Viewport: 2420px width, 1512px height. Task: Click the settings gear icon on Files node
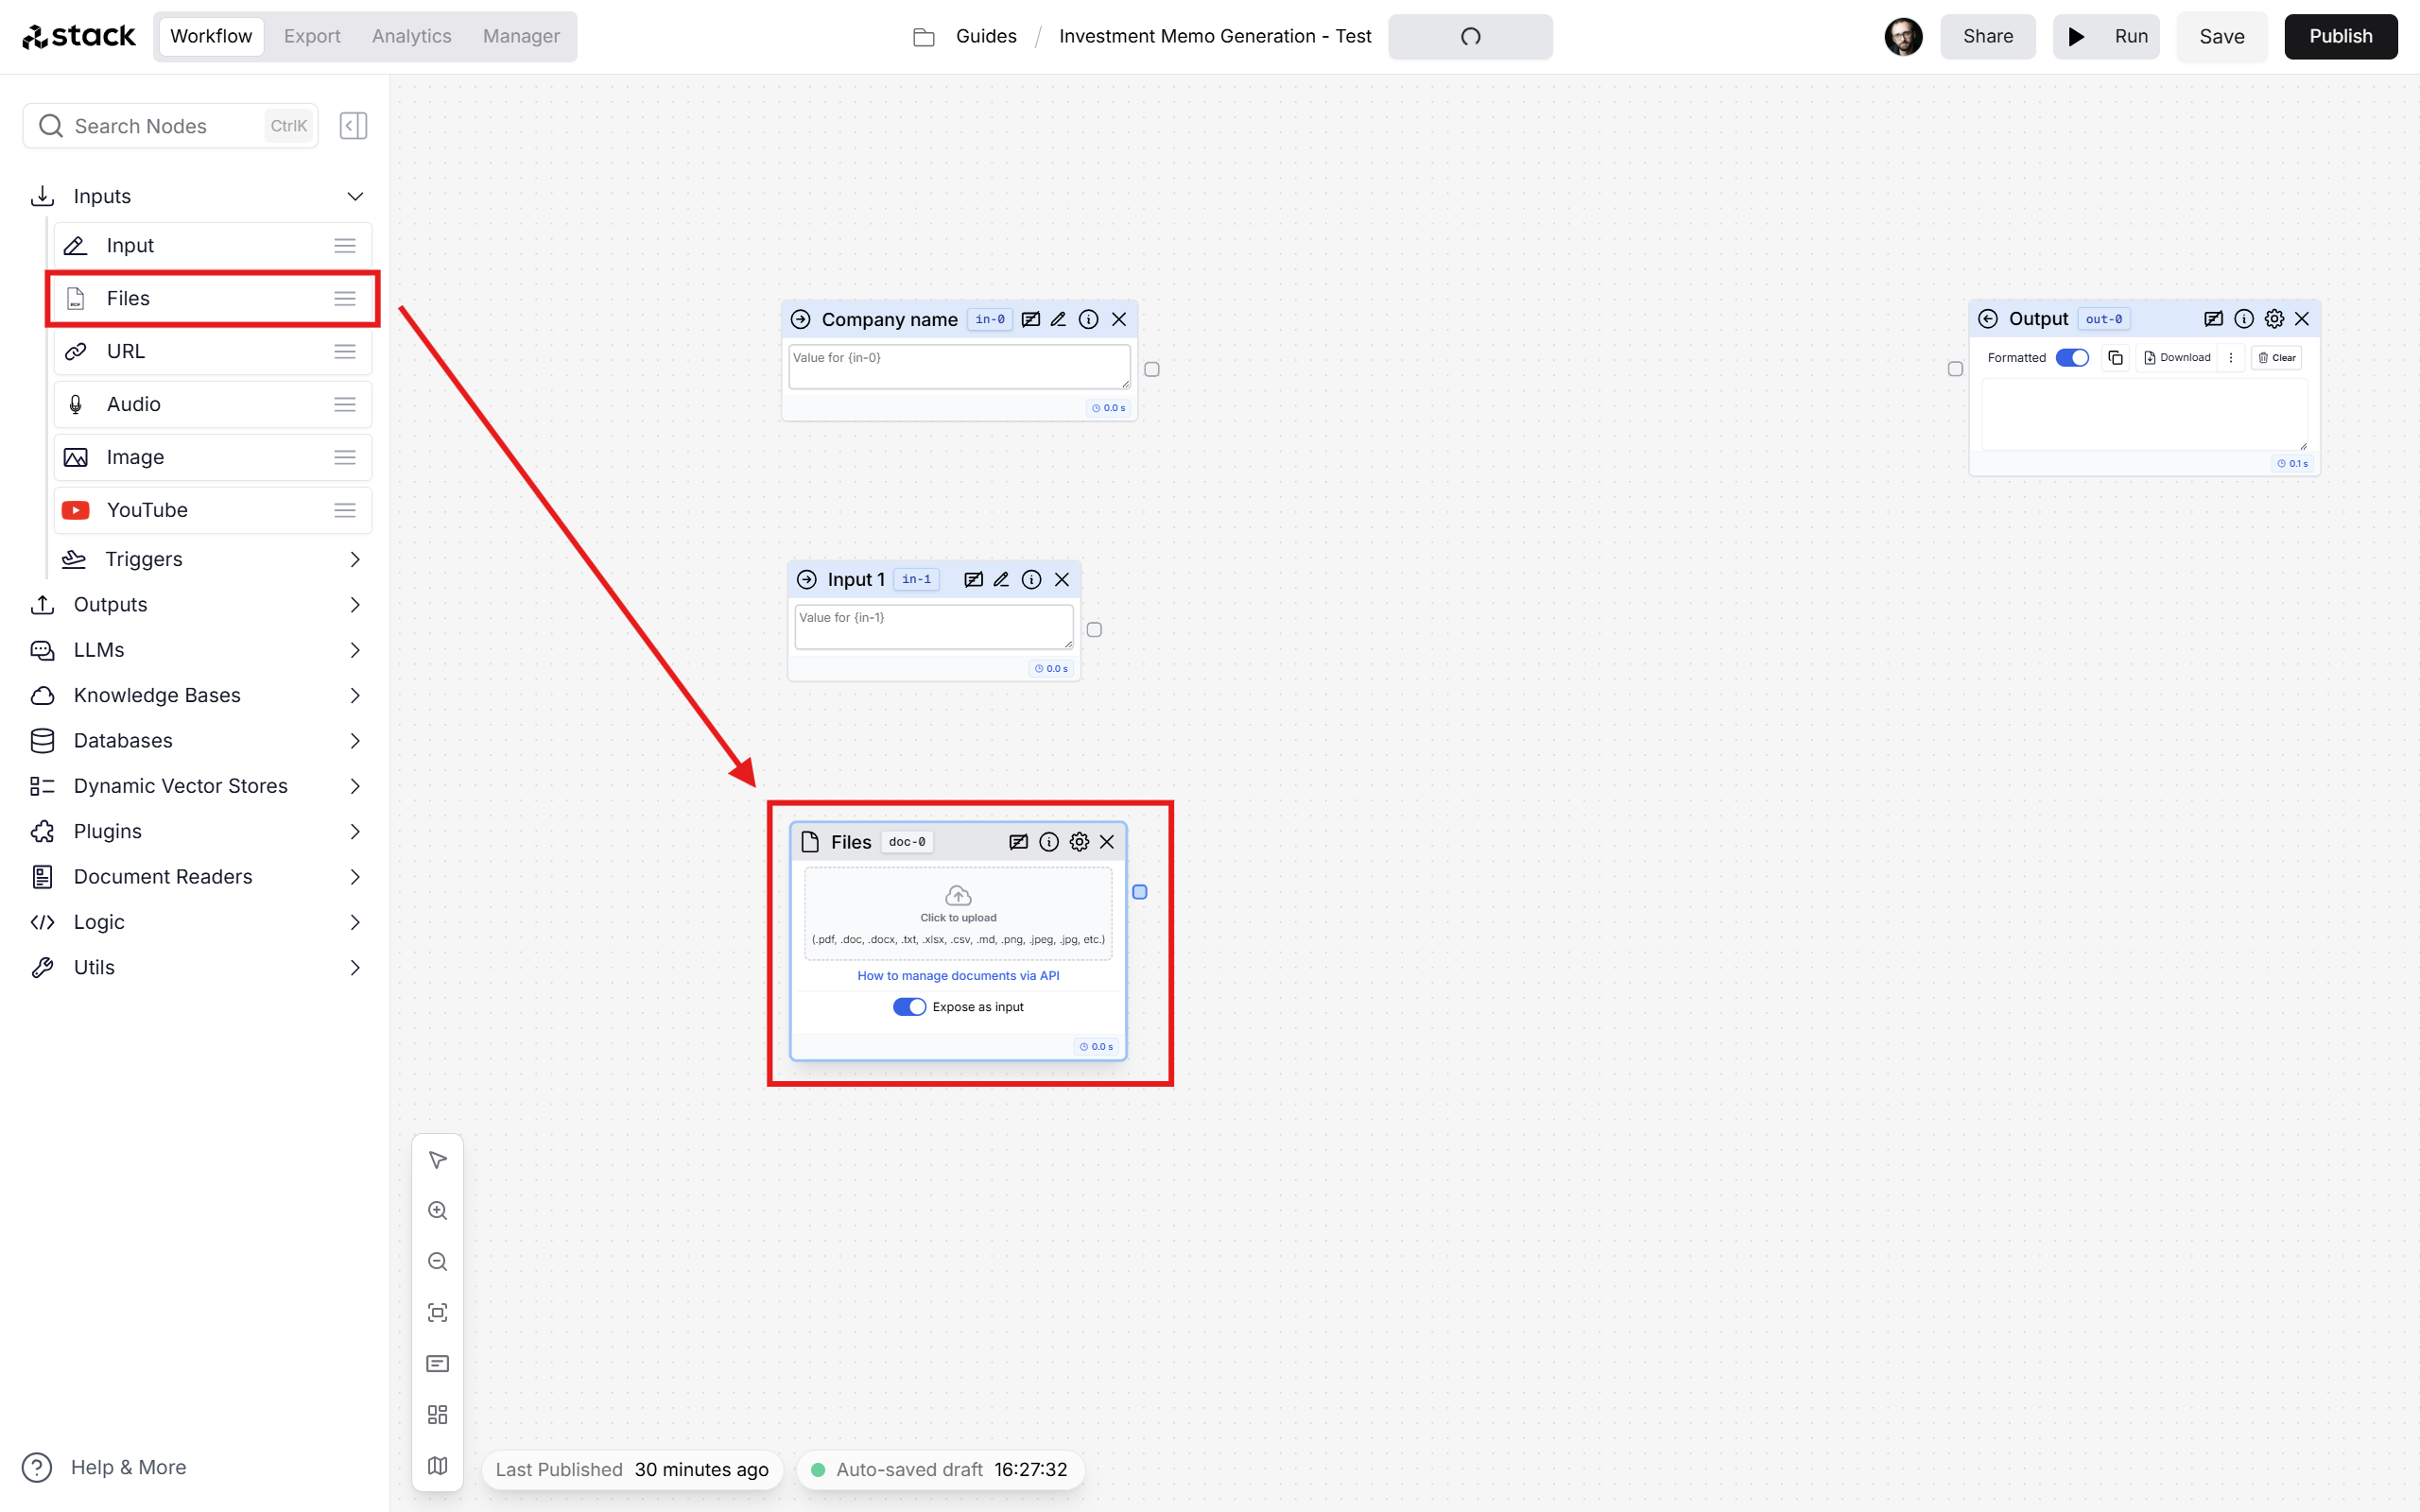point(1080,841)
